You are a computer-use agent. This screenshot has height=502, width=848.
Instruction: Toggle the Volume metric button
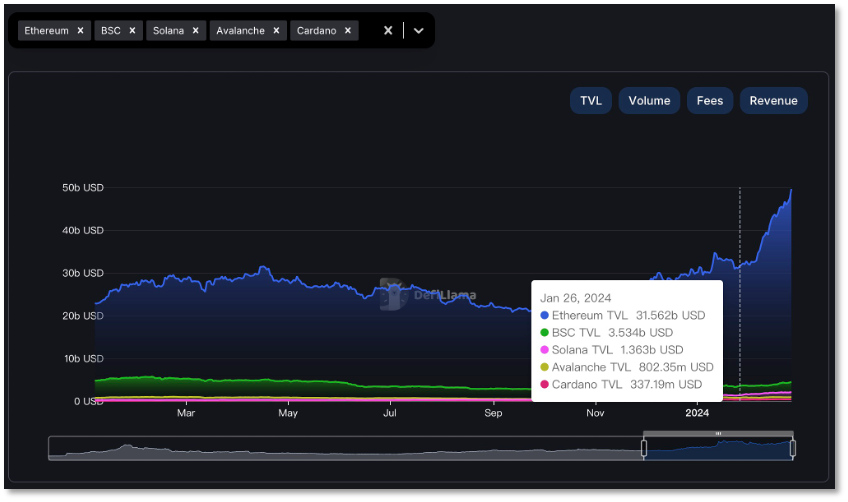[x=649, y=100]
